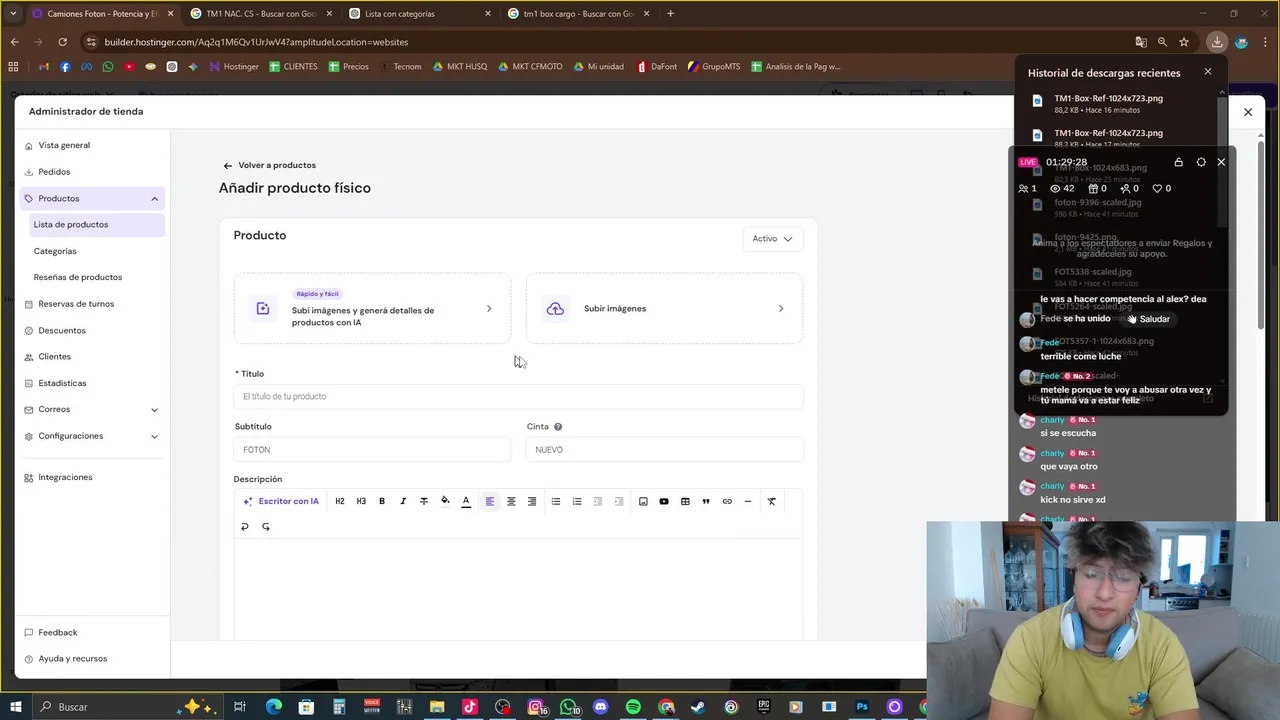Open Photoshop from the taskbar
This screenshot has width=1280, height=720.
pos(862,707)
